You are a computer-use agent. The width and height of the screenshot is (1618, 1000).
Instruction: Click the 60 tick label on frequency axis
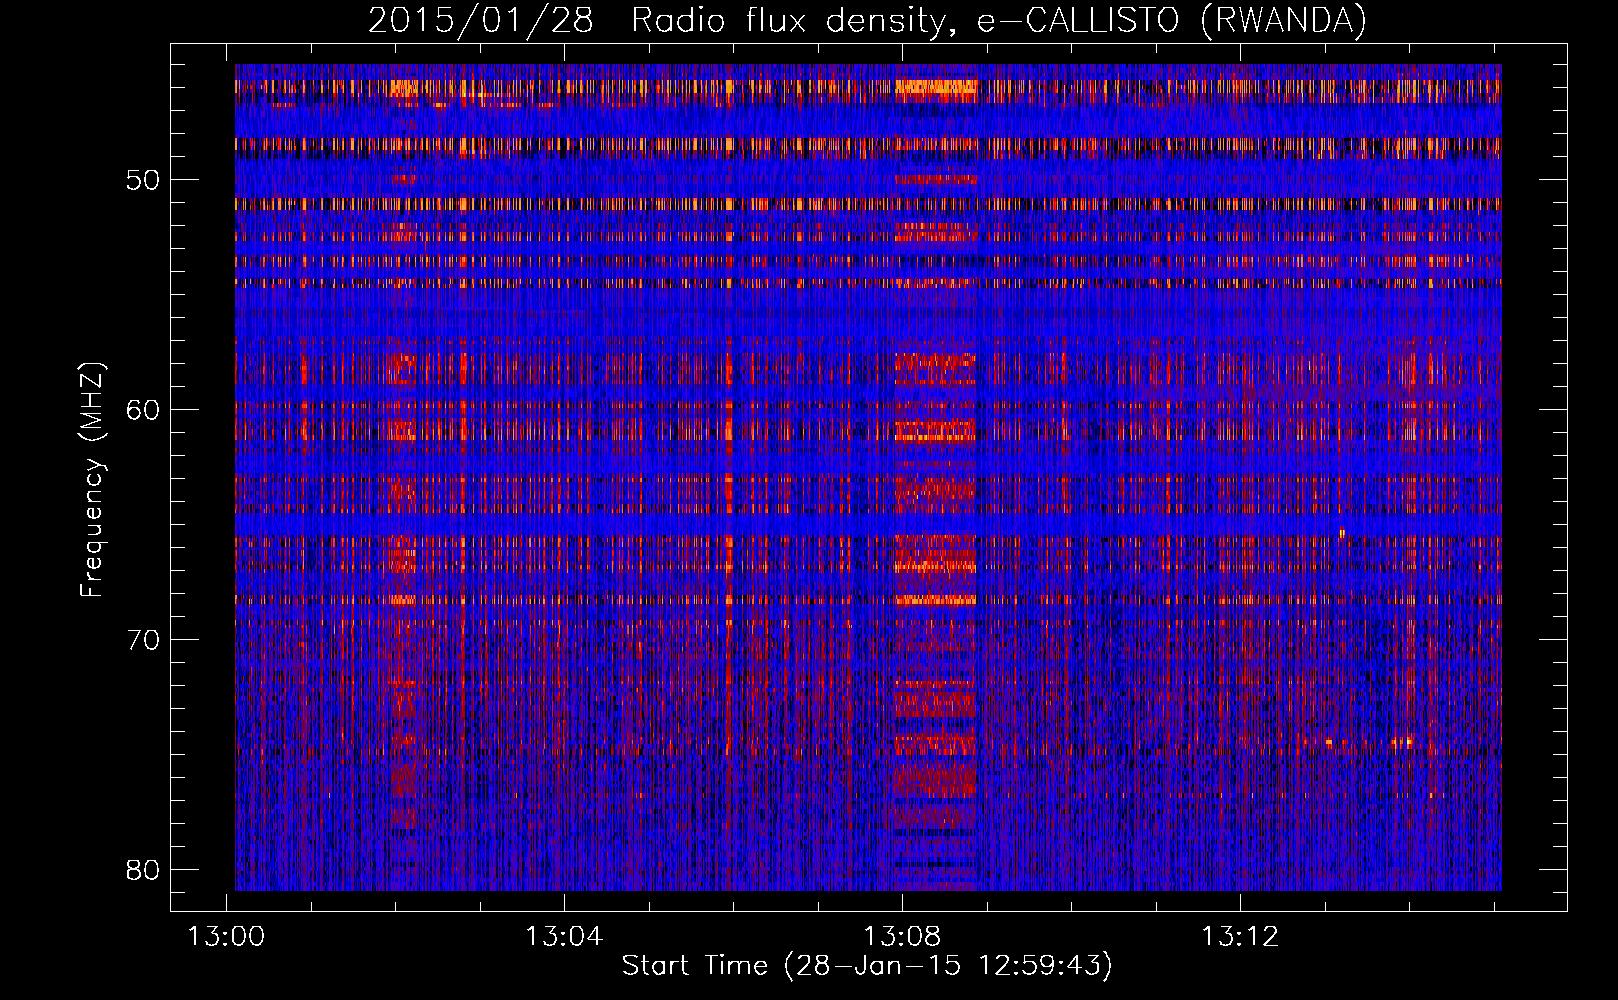[x=144, y=410]
